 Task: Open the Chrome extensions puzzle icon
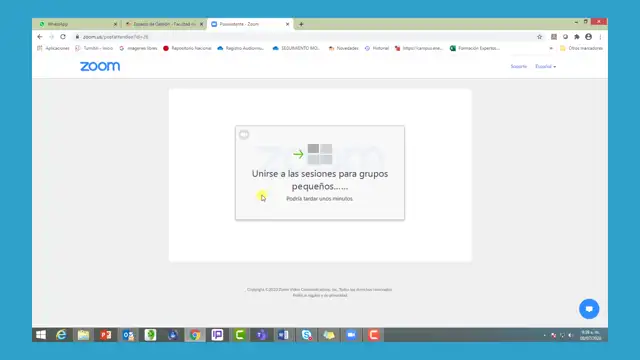tap(577, 37)
